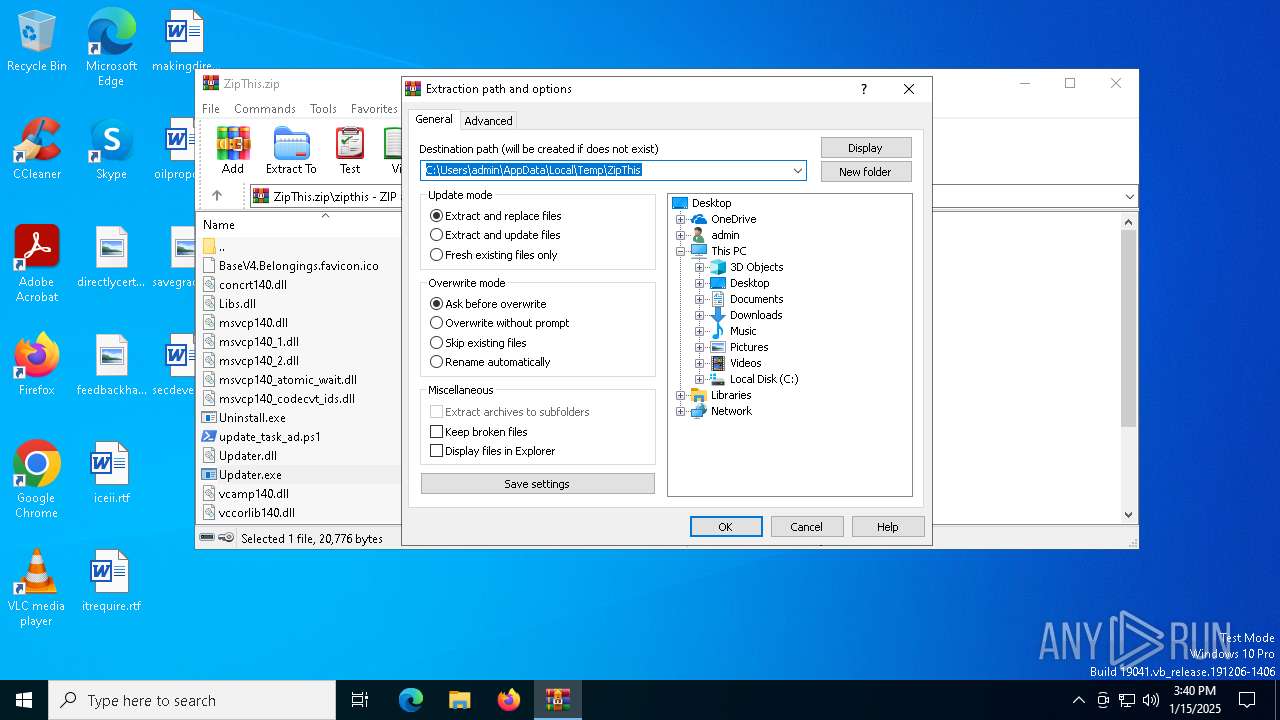Select Skip existing files option

click(478, 343)
